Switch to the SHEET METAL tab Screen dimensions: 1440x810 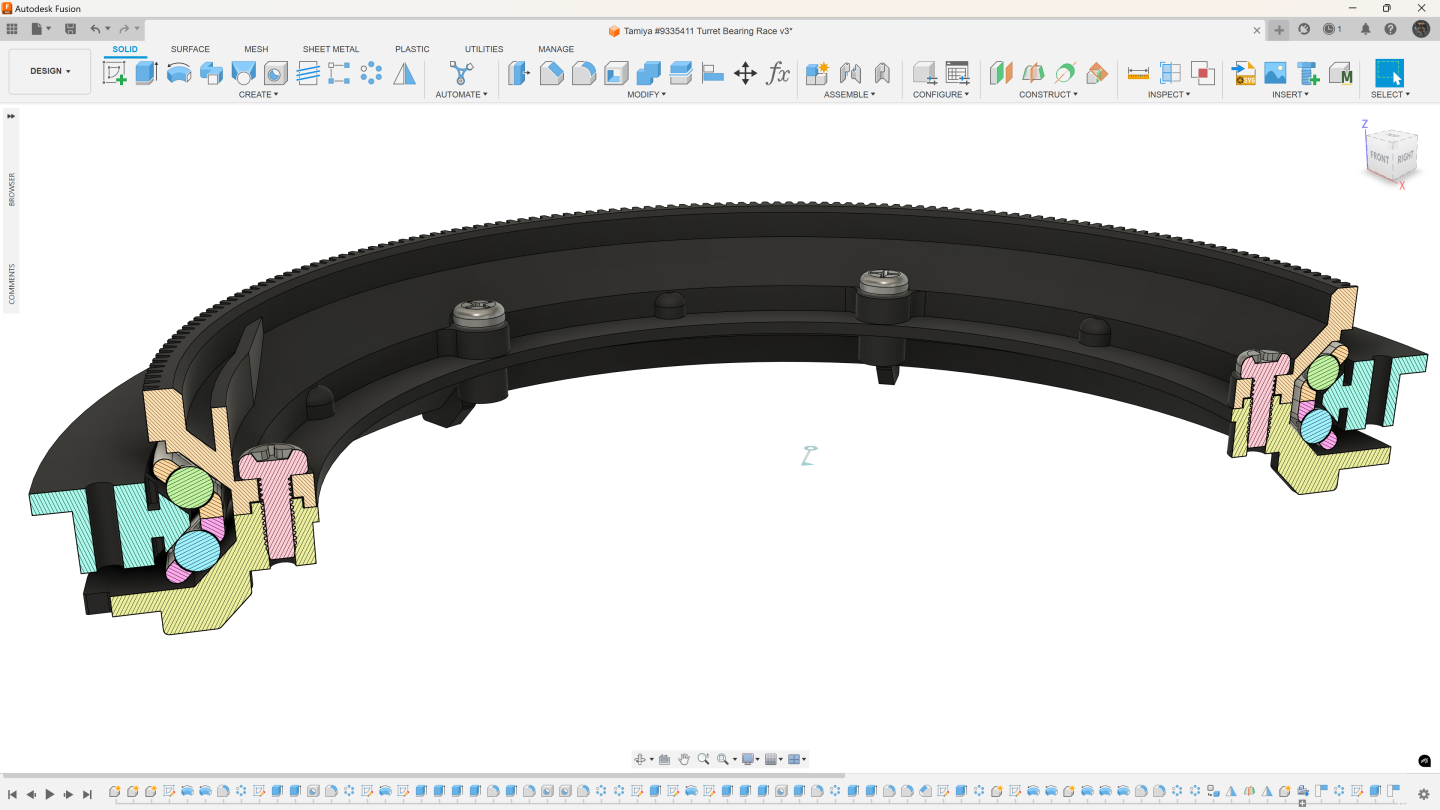tap(331, 49)
